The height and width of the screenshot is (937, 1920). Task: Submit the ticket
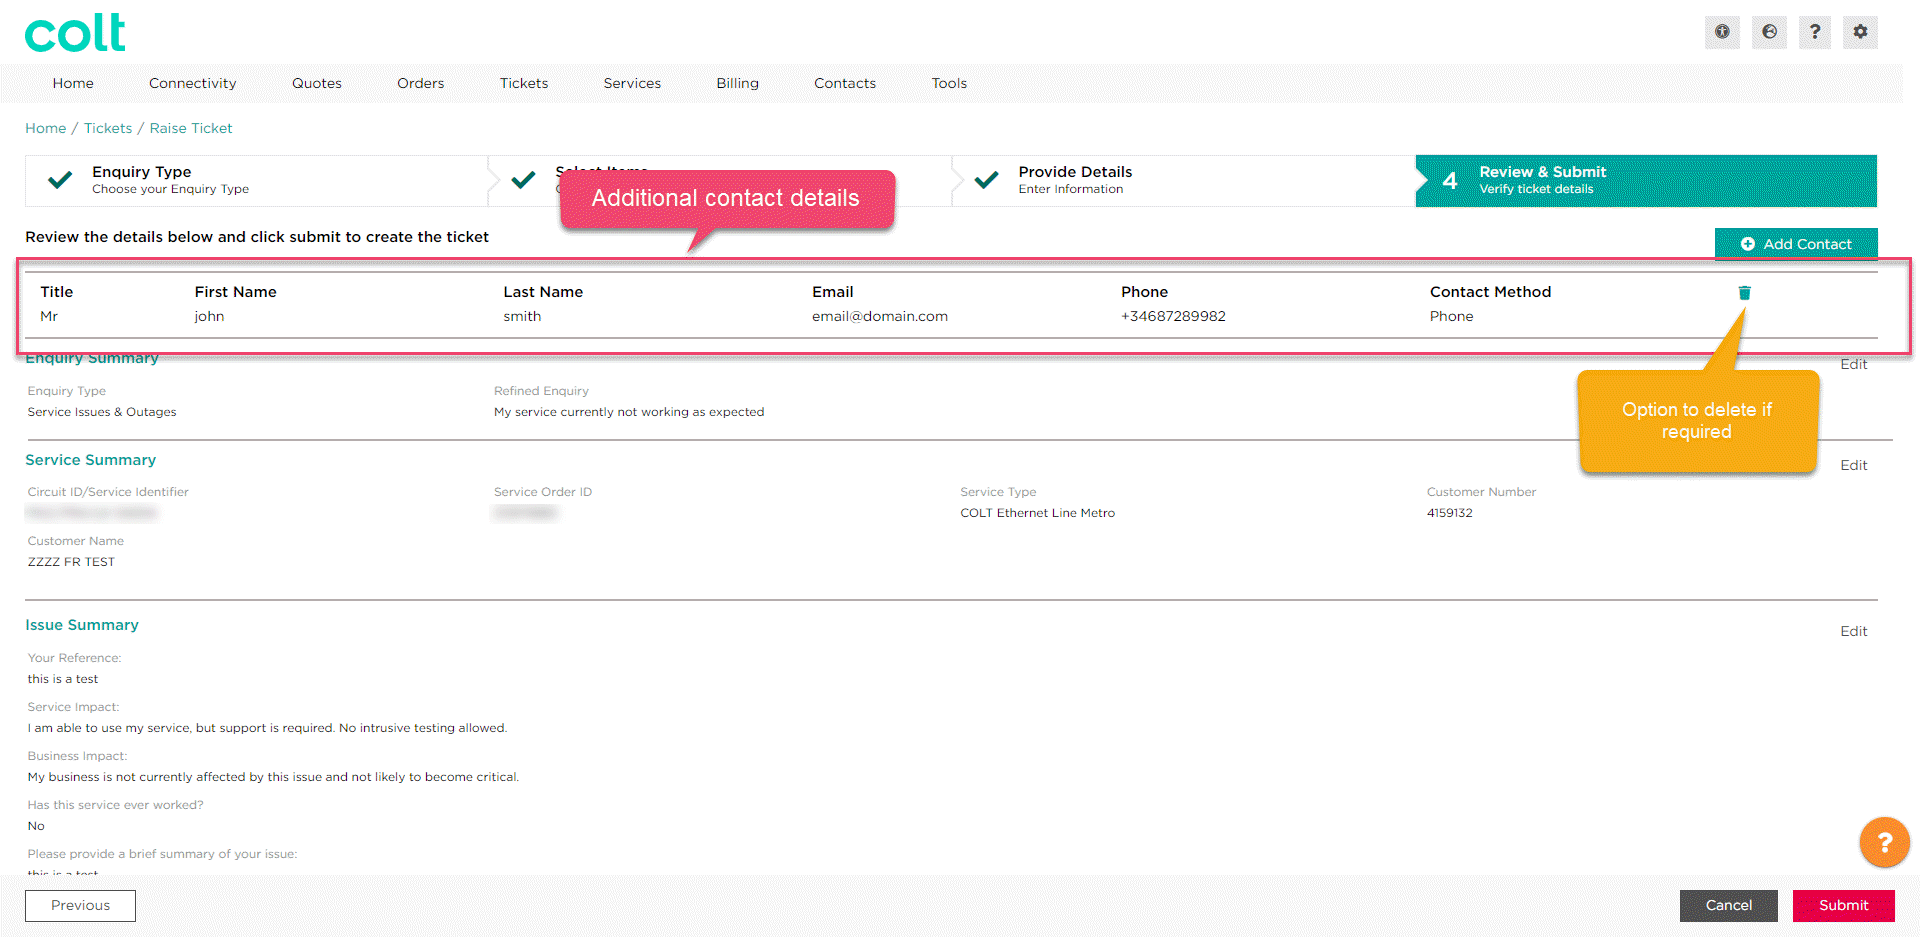pyautogui.click(x=1843, y=905)
